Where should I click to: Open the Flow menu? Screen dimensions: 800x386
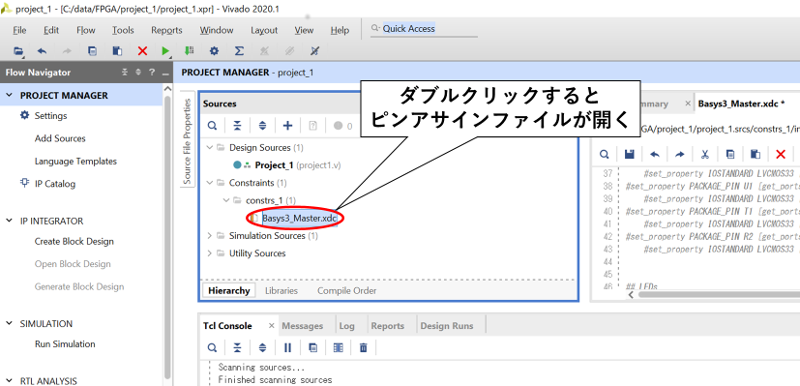[86, 30]
